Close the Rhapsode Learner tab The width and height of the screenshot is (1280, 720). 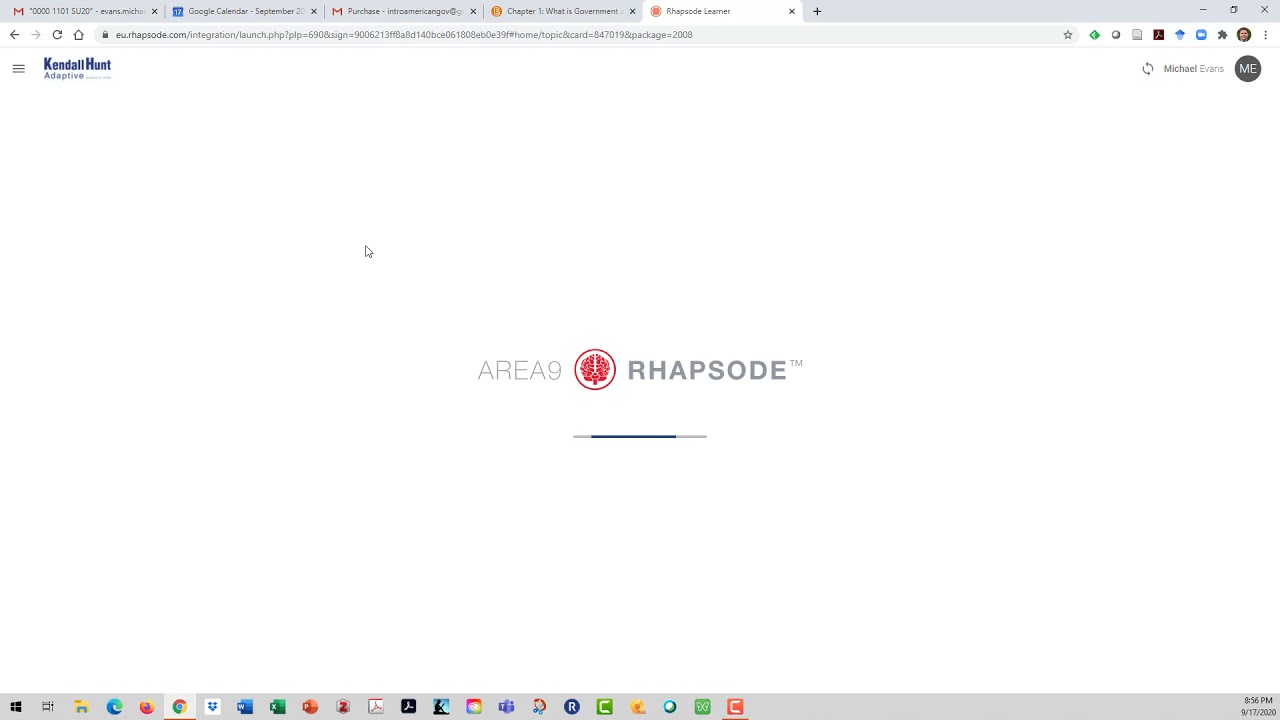click(792, 11)
